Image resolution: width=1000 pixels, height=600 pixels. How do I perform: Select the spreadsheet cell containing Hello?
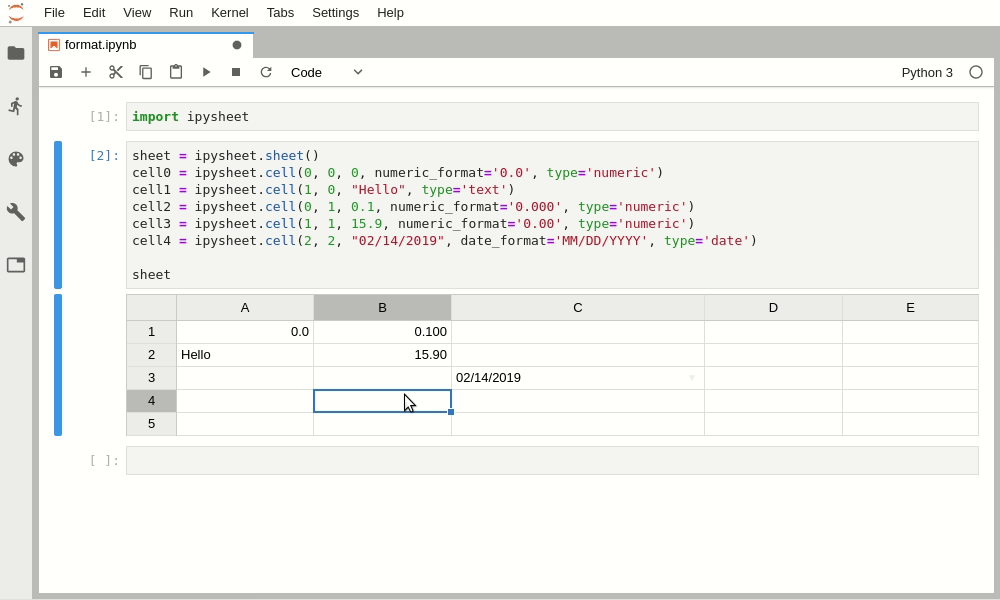tap(245, 355)
